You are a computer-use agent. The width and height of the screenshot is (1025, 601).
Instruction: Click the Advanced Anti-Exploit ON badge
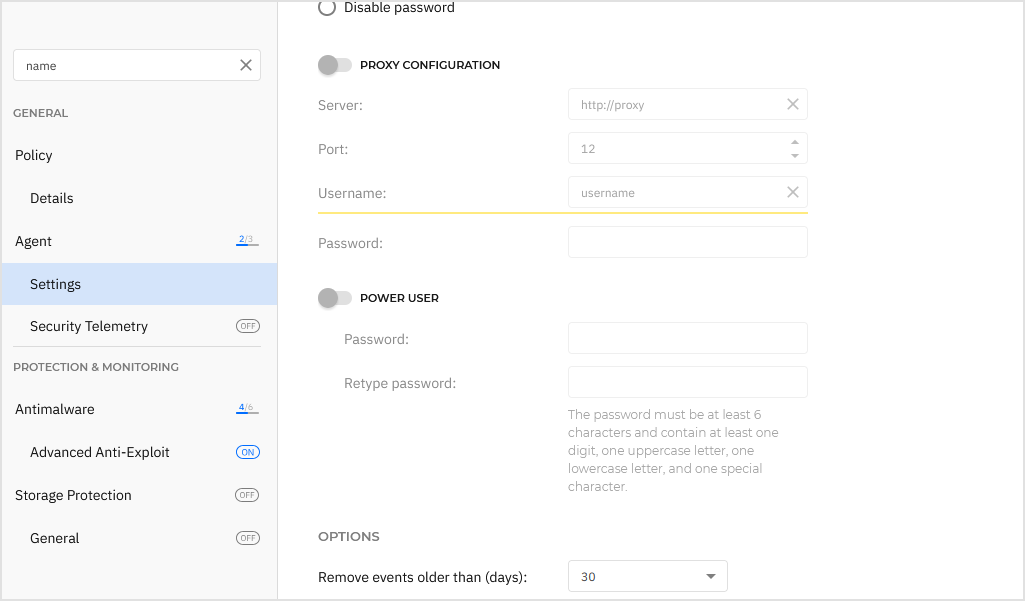(247, 452)
